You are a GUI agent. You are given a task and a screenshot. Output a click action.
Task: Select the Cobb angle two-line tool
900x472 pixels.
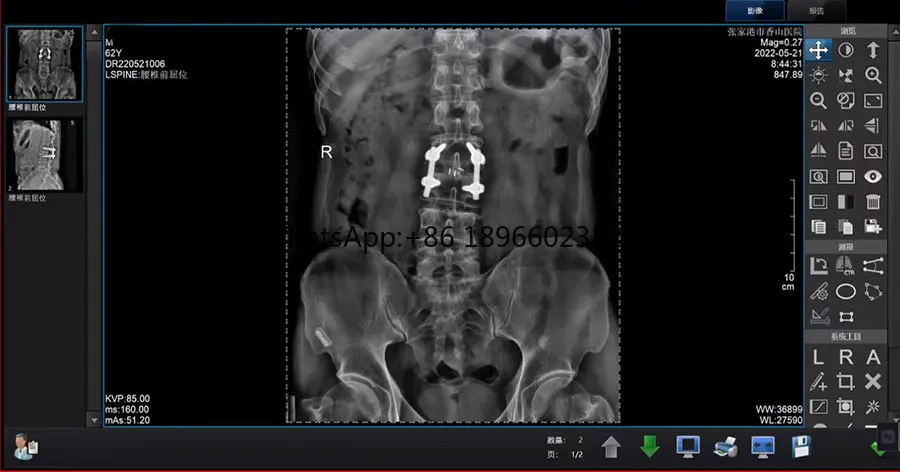click(872, 266)
